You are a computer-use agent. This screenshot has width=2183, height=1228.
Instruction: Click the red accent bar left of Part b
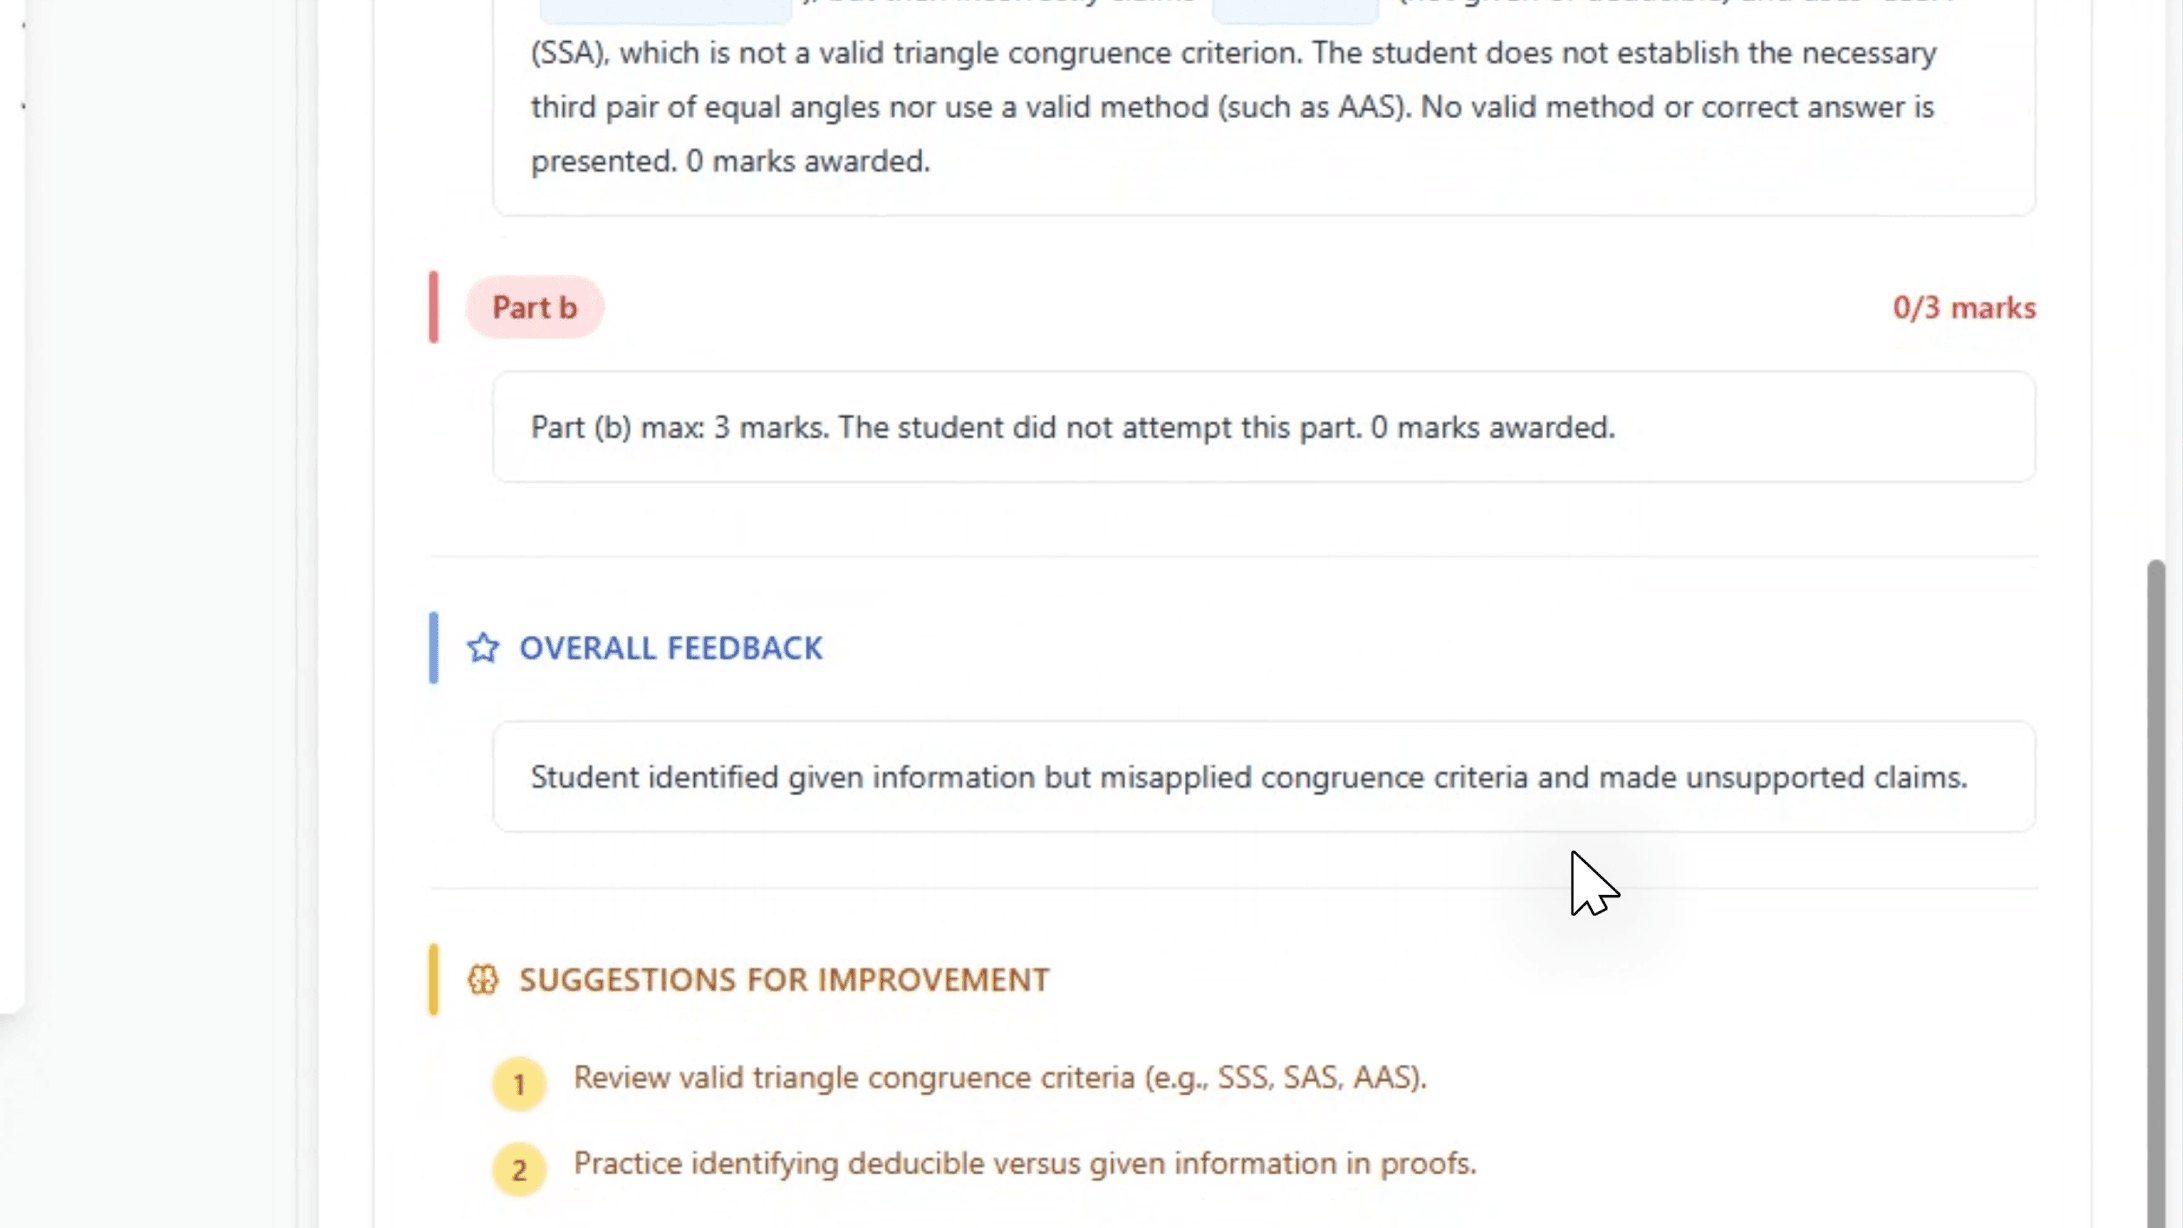point(433,307)
